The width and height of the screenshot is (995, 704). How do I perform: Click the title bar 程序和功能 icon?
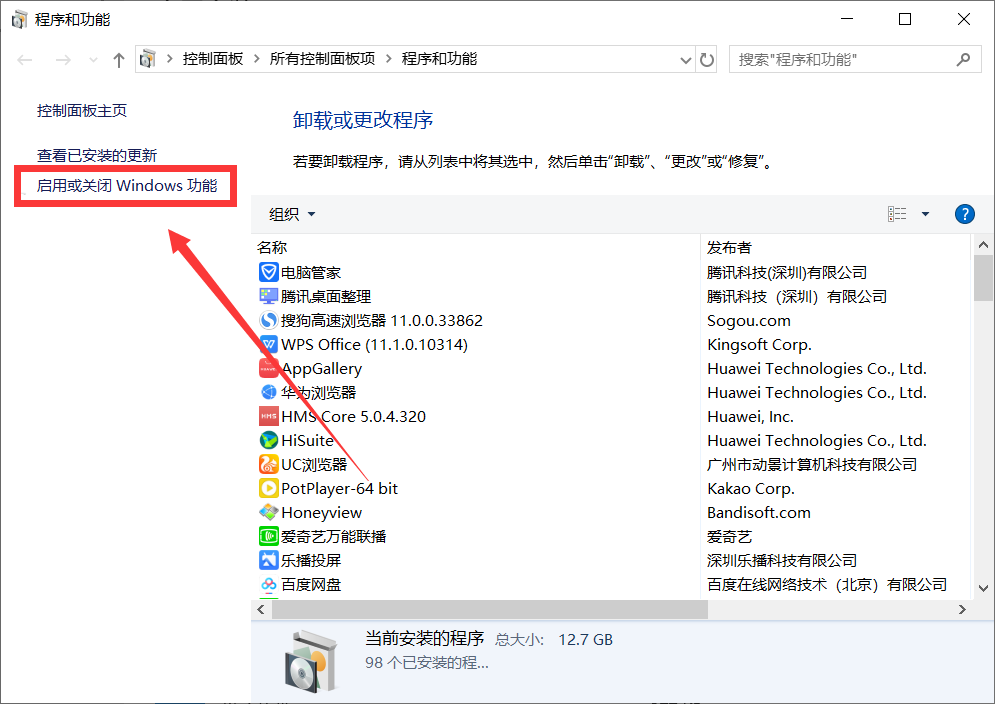point(20,20)
